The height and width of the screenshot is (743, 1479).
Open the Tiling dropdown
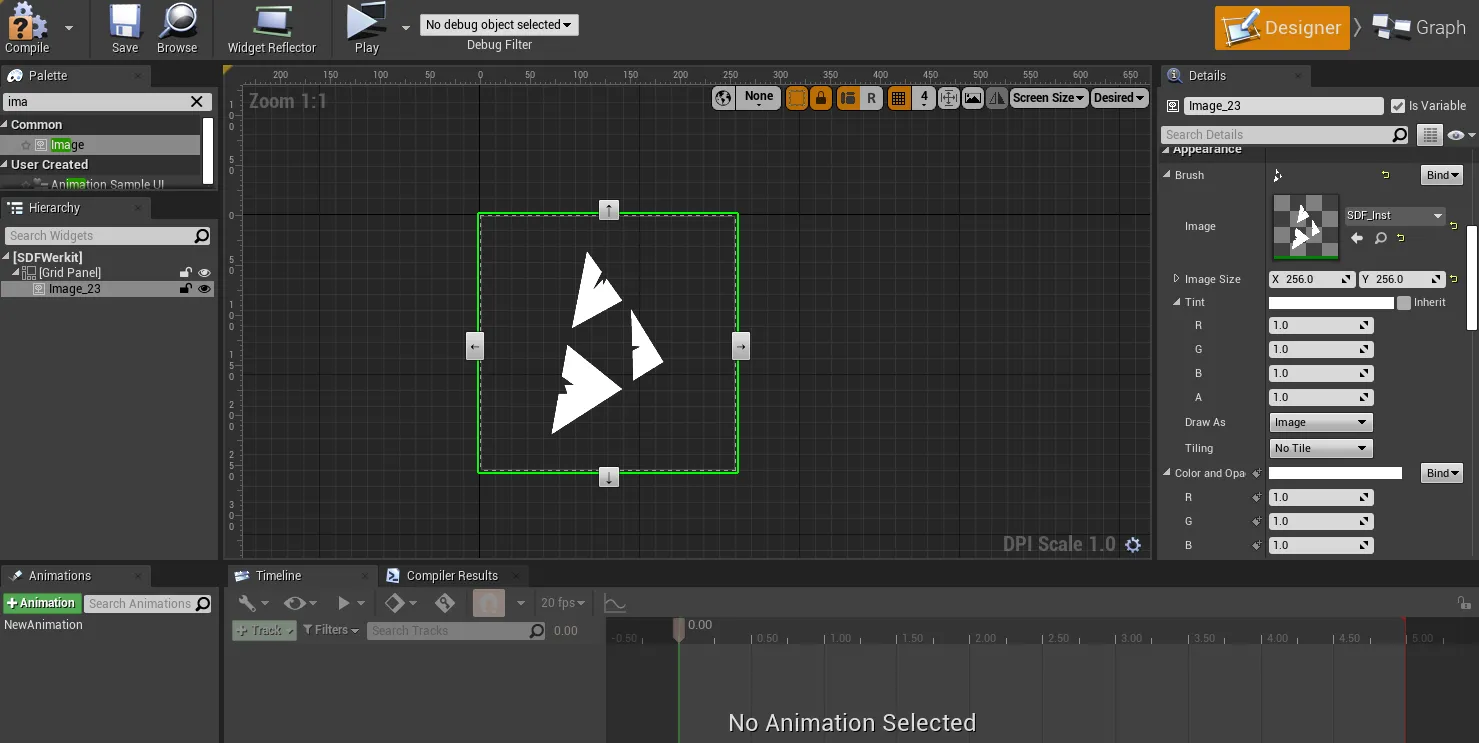point(1320,449)
